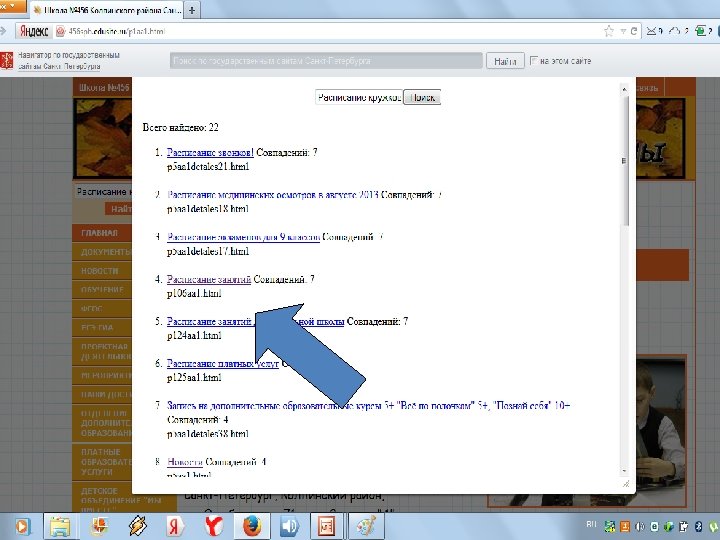Viewport: 720px width, 540px height.
Task: Click the popup search input with 'Расписание кружков'
Action: click(x=359, y=97)
